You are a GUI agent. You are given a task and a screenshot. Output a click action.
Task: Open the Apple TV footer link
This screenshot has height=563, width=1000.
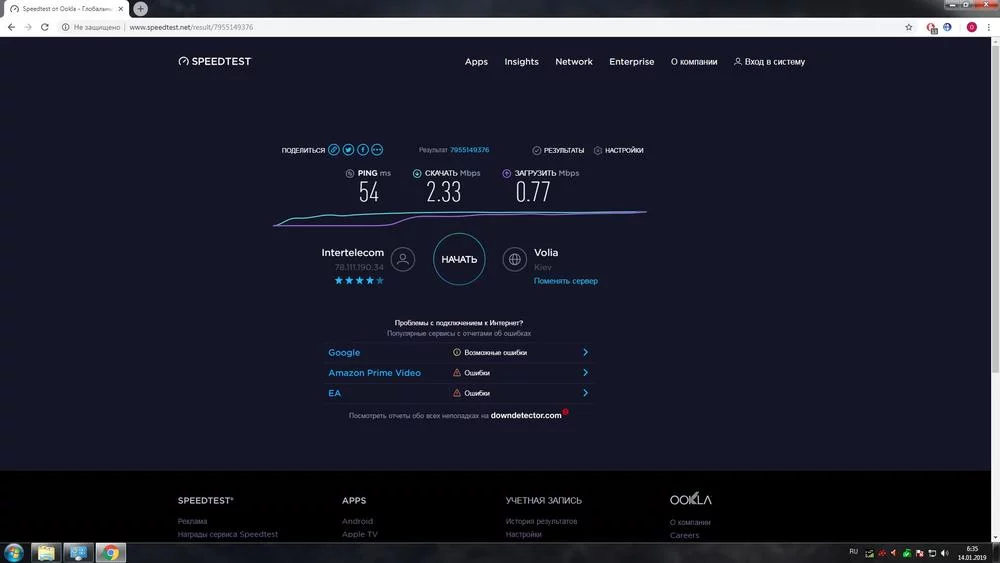360,534
